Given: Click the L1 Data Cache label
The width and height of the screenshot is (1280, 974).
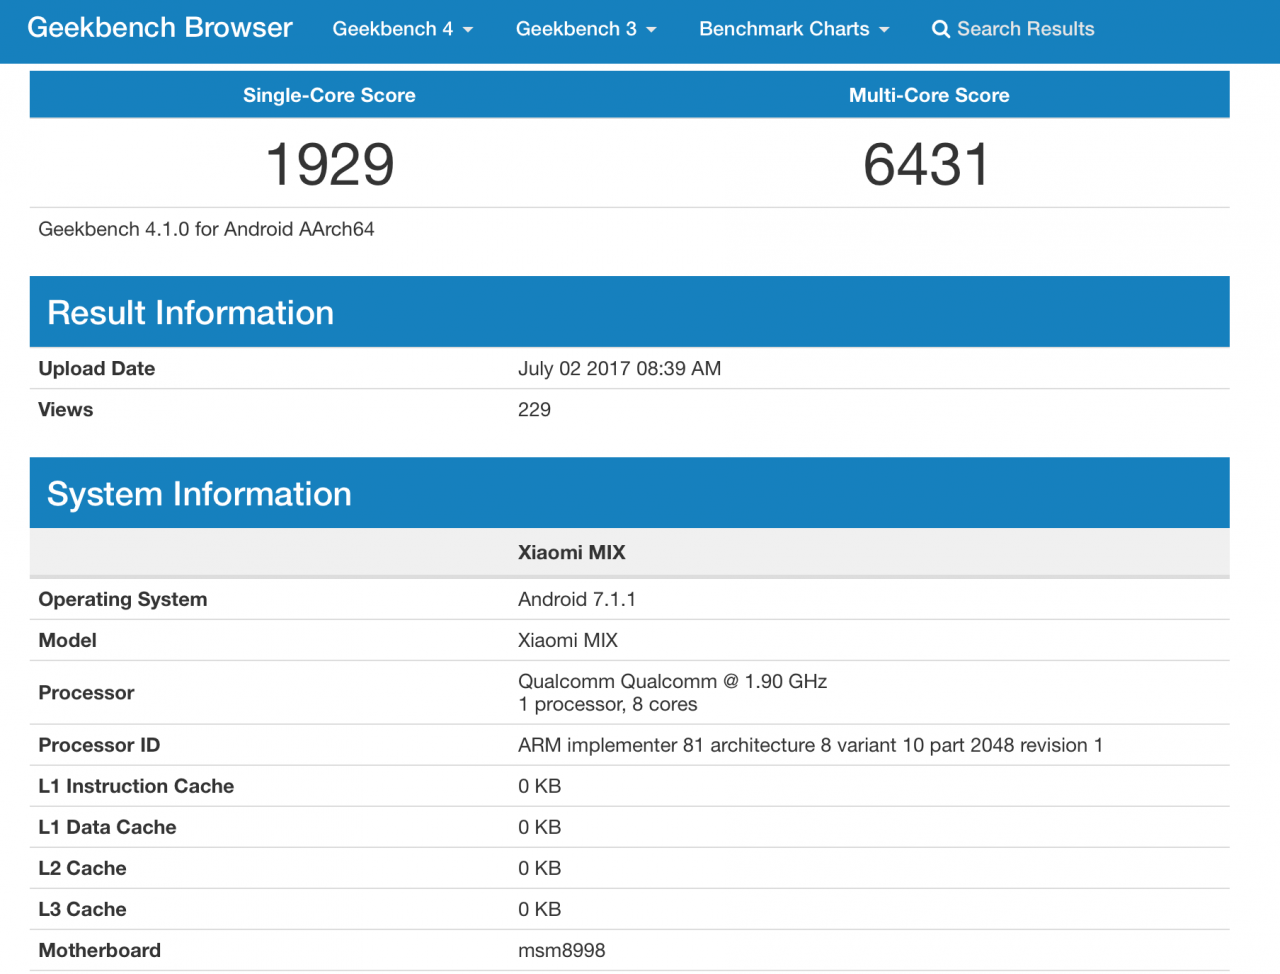Looking at the screenshot, I should click(107, 827).
